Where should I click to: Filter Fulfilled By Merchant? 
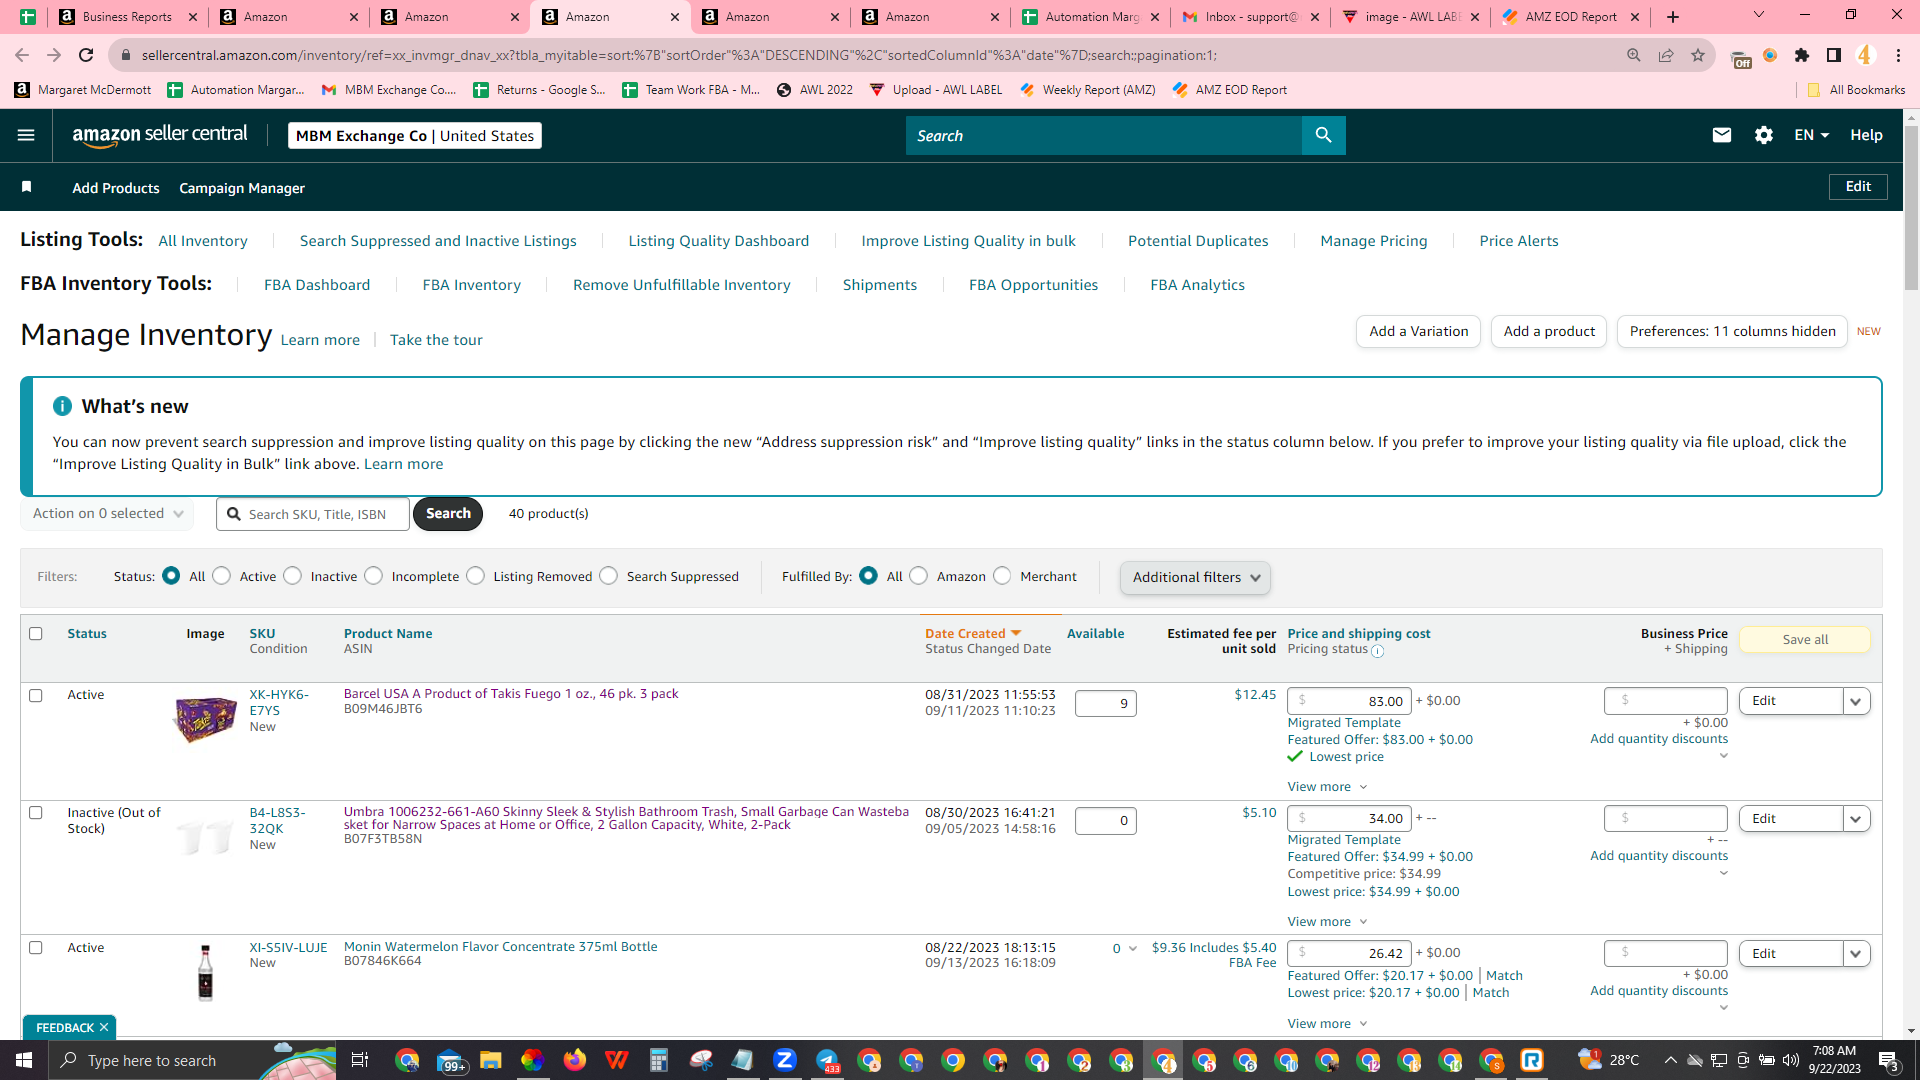tap(1002, 576)
